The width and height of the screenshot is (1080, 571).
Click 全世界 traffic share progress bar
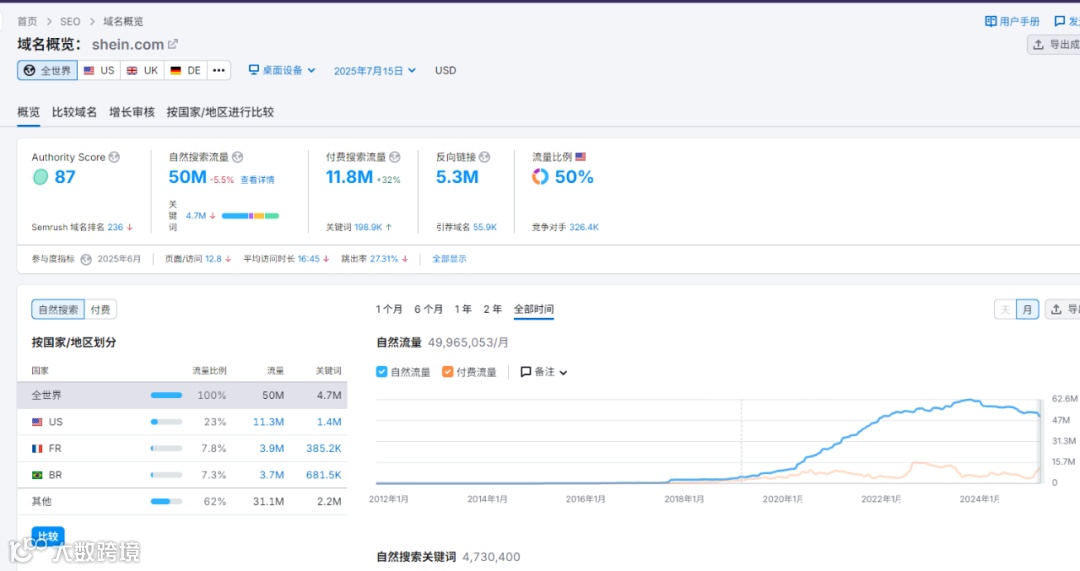click(166, 395)
